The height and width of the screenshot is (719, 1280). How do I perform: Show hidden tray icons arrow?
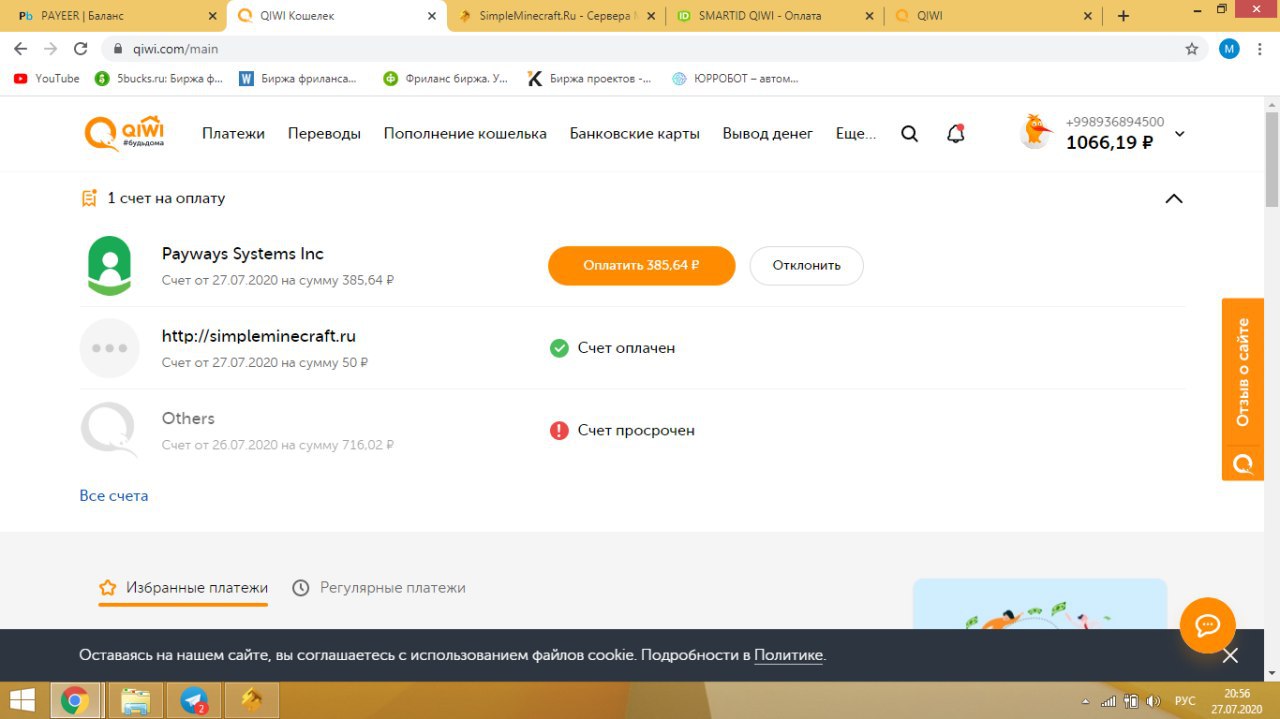pos(1086,701)
